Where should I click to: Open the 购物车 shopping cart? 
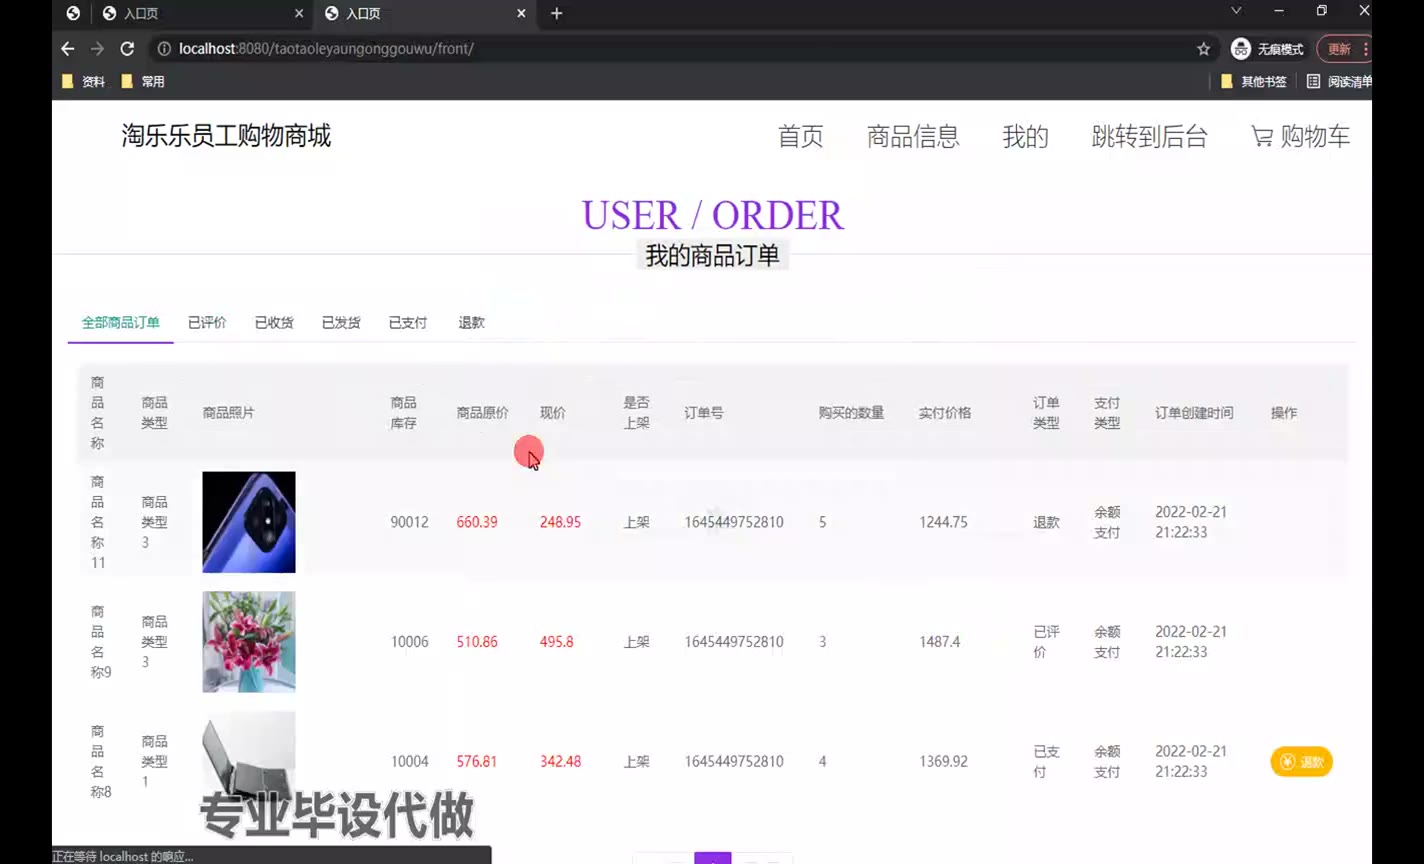point(1300,137)
